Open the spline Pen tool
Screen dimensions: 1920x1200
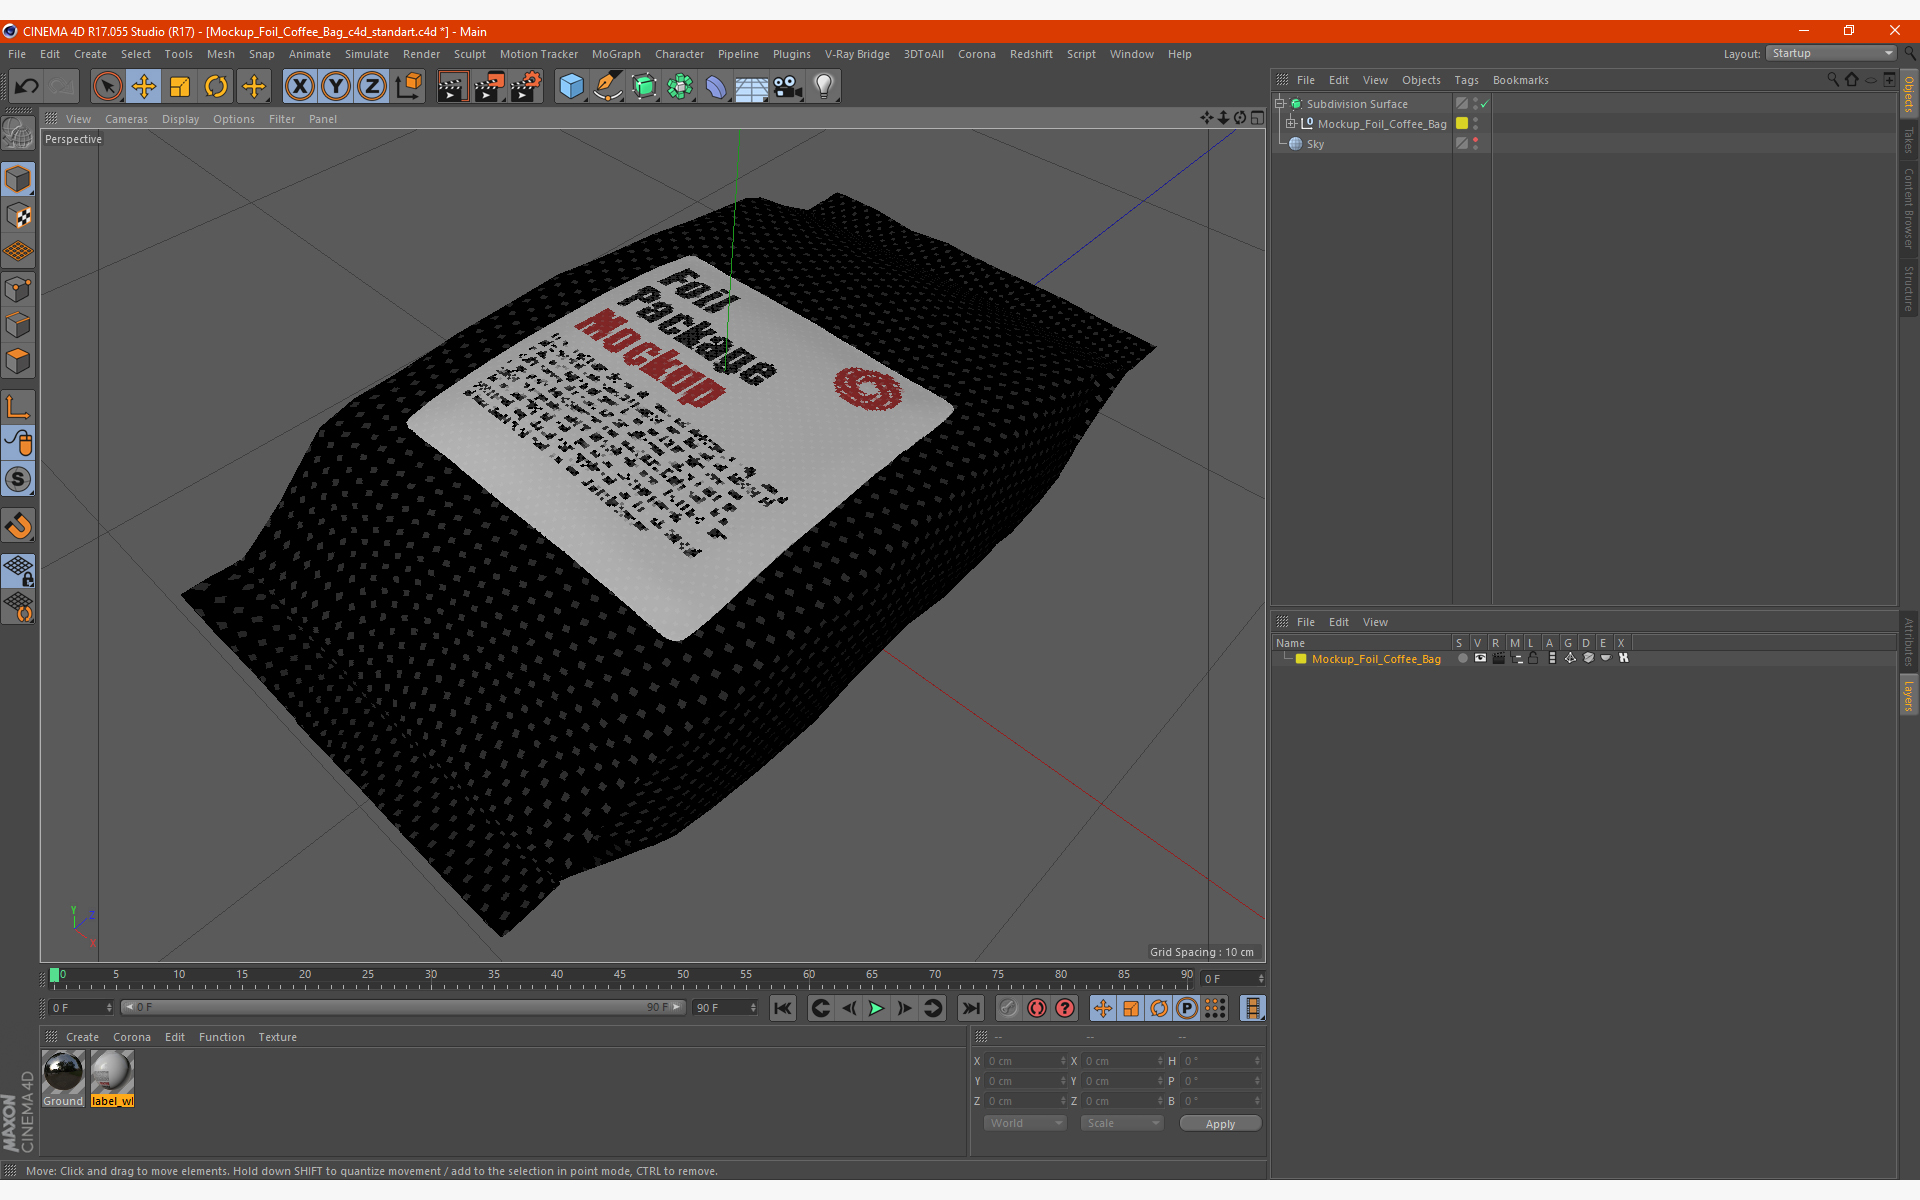coord(607,87)
